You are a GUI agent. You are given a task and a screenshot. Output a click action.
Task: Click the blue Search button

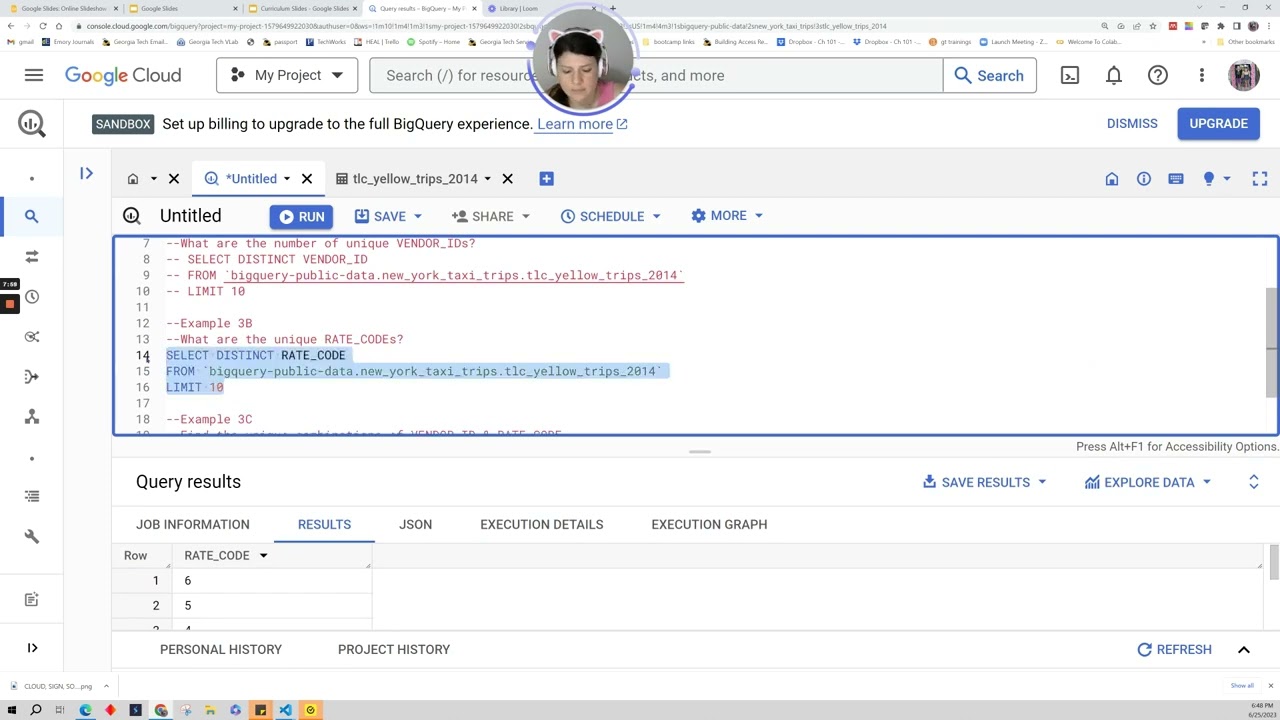tap(989, 75)
